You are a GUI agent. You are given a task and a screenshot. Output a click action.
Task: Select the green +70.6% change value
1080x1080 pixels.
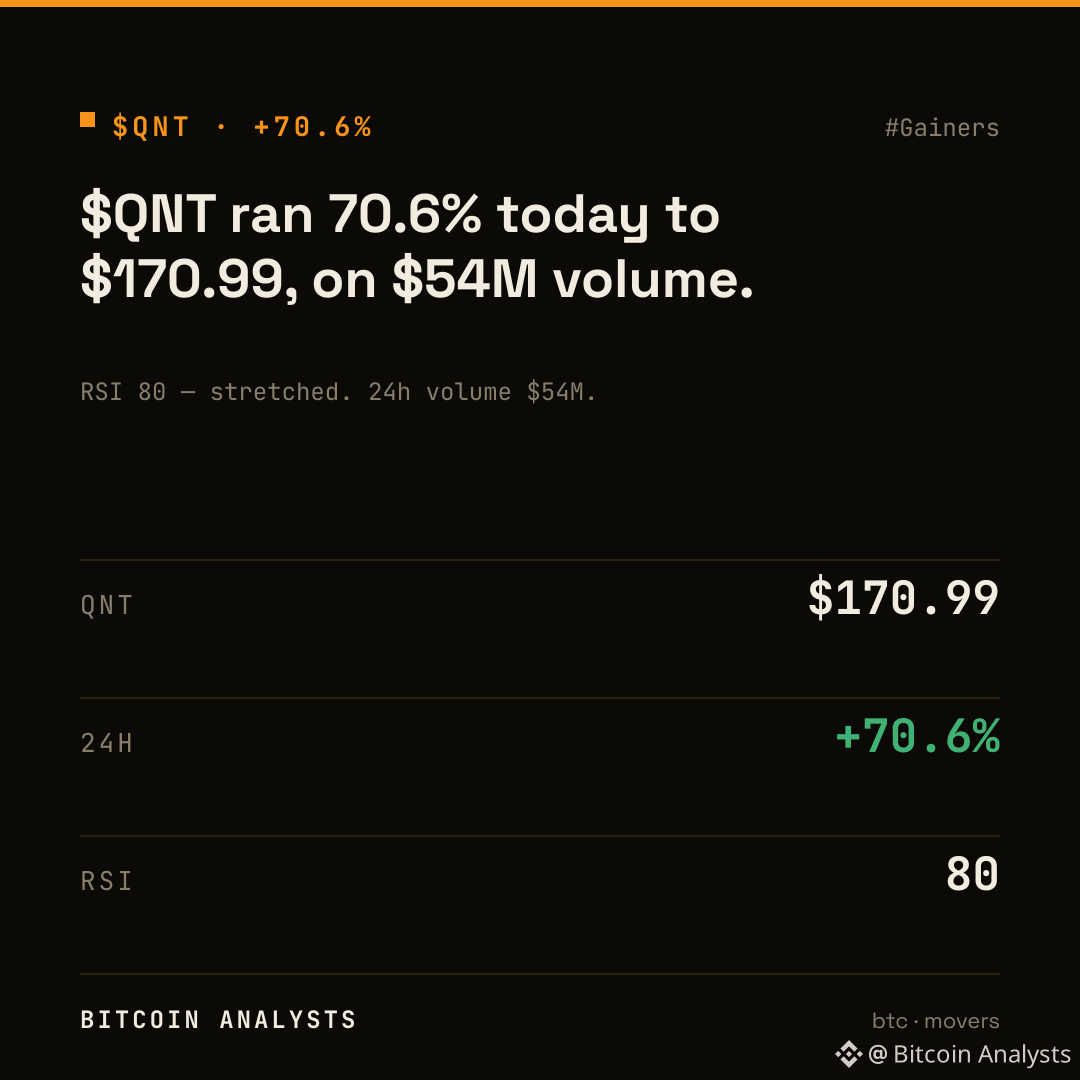pos(917,736)
